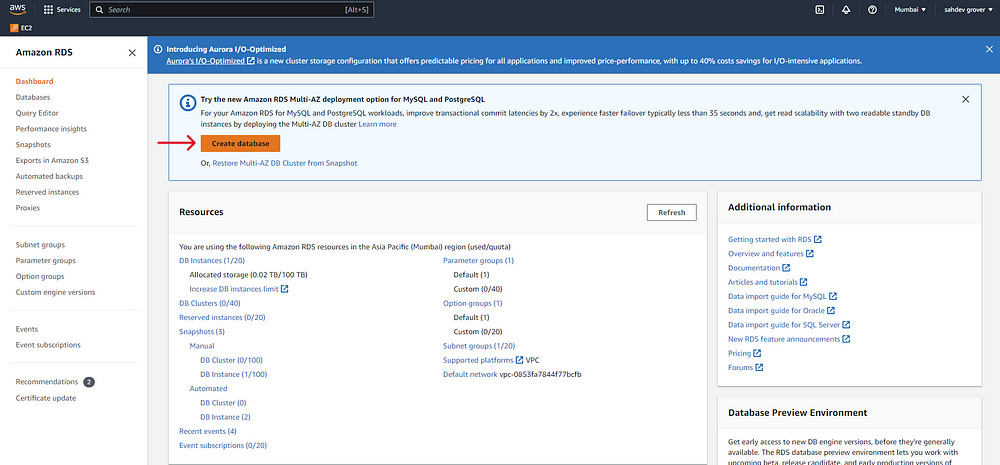
Task: Open the Default network link
Action: coord(471,374)
